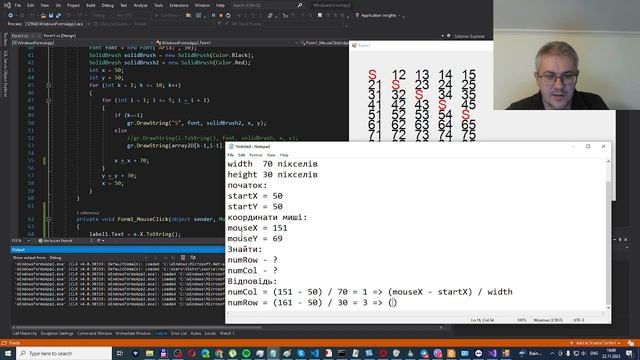Open the Debug menu in Visual Studio
This screenshot has height=360, width=640.
(x=107, y=5)
